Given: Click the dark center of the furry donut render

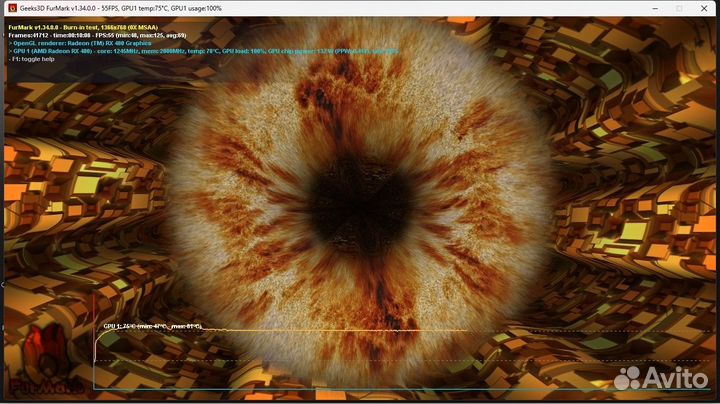Looking at the screenshot, I should coord(360,206).
